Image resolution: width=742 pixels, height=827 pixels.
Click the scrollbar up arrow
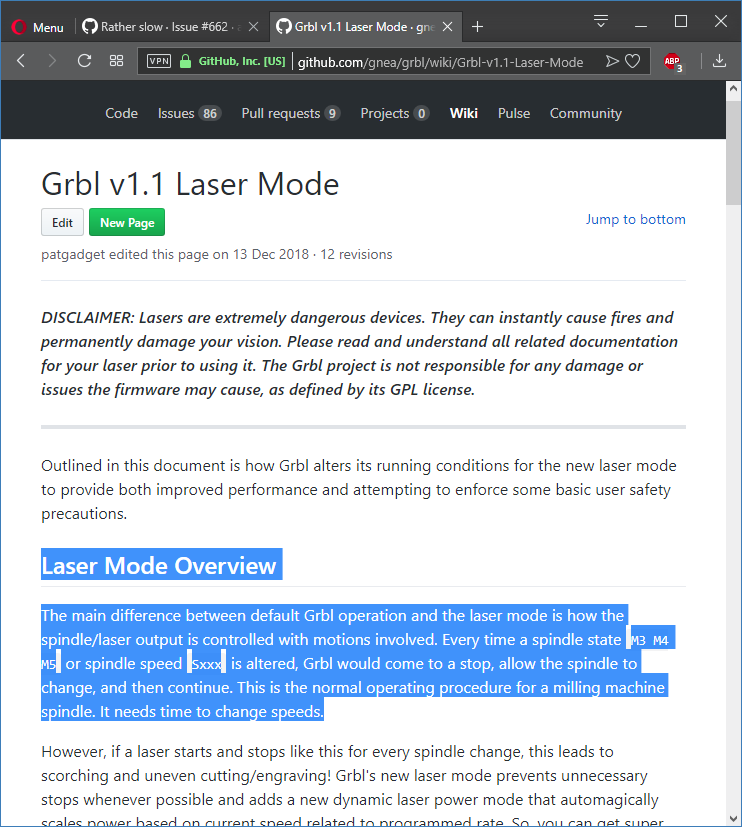tap(733, 89)
